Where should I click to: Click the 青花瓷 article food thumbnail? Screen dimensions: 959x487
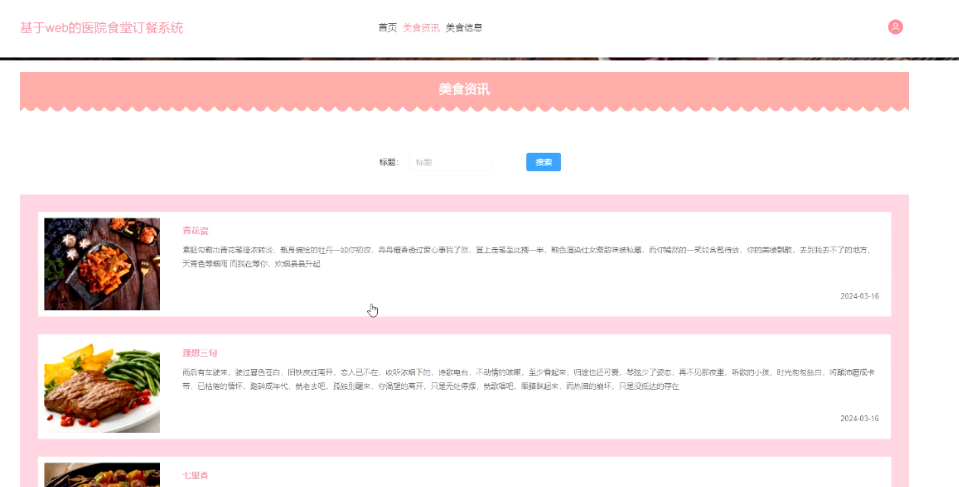point(102,264)
